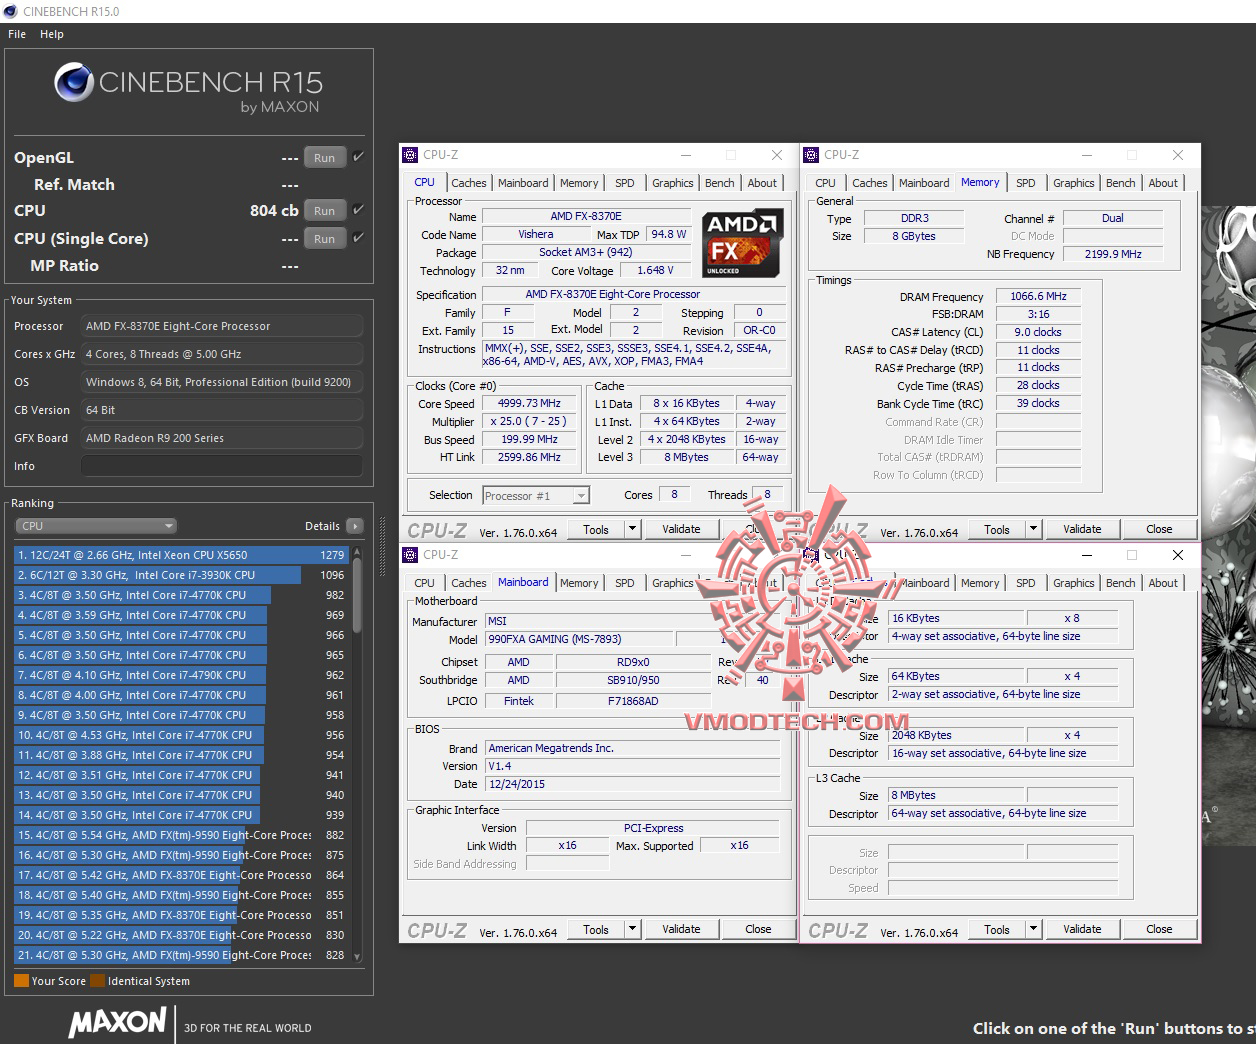Viewport: 1256px width, 1044px height.
Task: Click Close button in Mainboard window
Action: (x=758, y=929)
